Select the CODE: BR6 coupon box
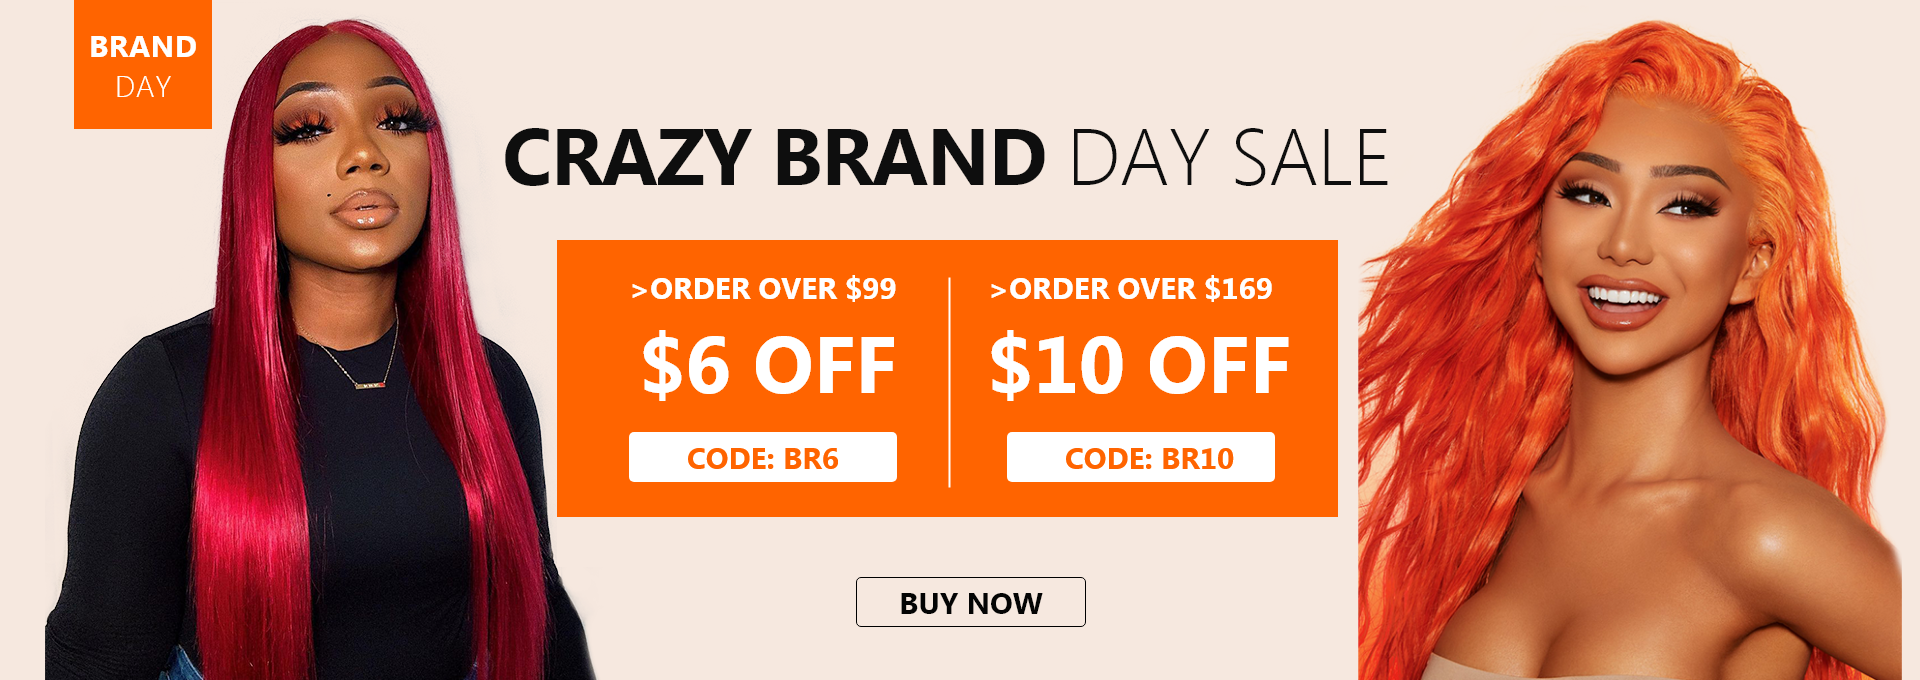1920x680 pixels. point(763,457)
